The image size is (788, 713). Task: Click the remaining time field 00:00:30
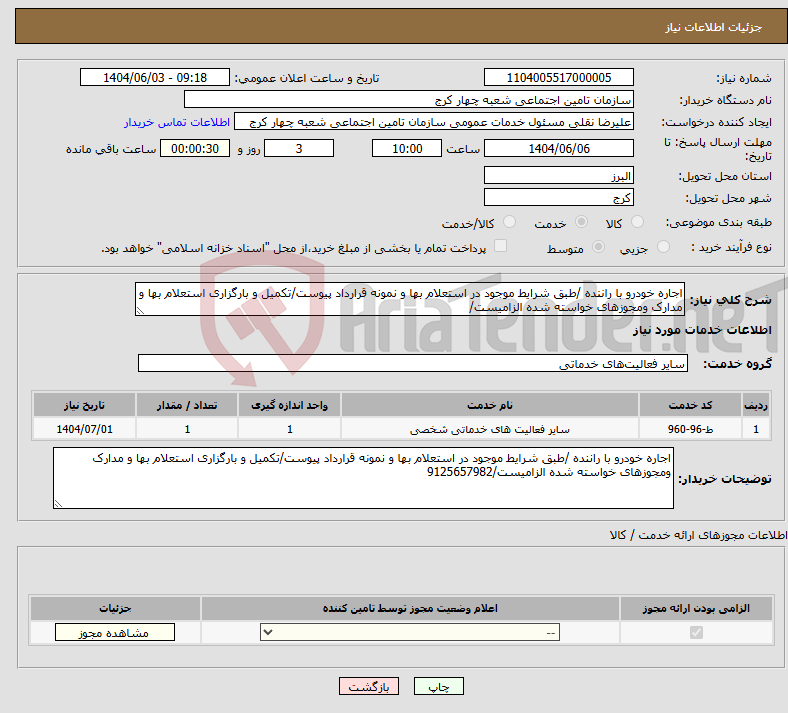[195, 148]
